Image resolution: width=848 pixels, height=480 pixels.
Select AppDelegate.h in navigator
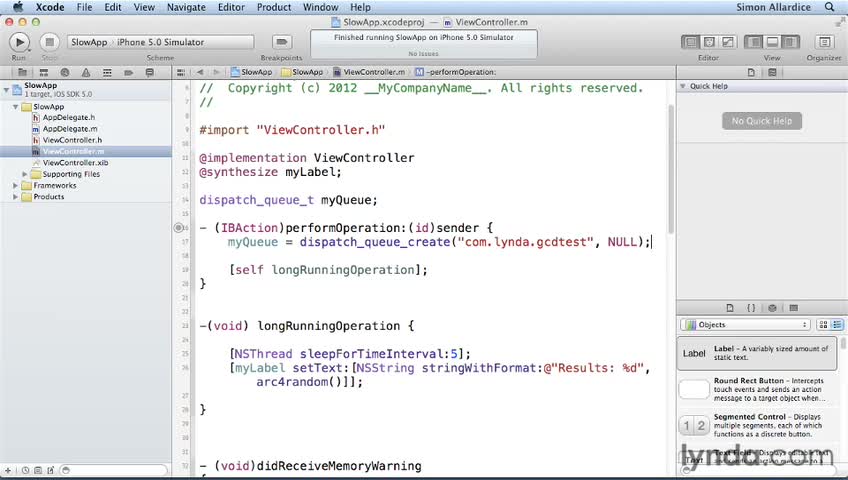click(x=69, y=117)
